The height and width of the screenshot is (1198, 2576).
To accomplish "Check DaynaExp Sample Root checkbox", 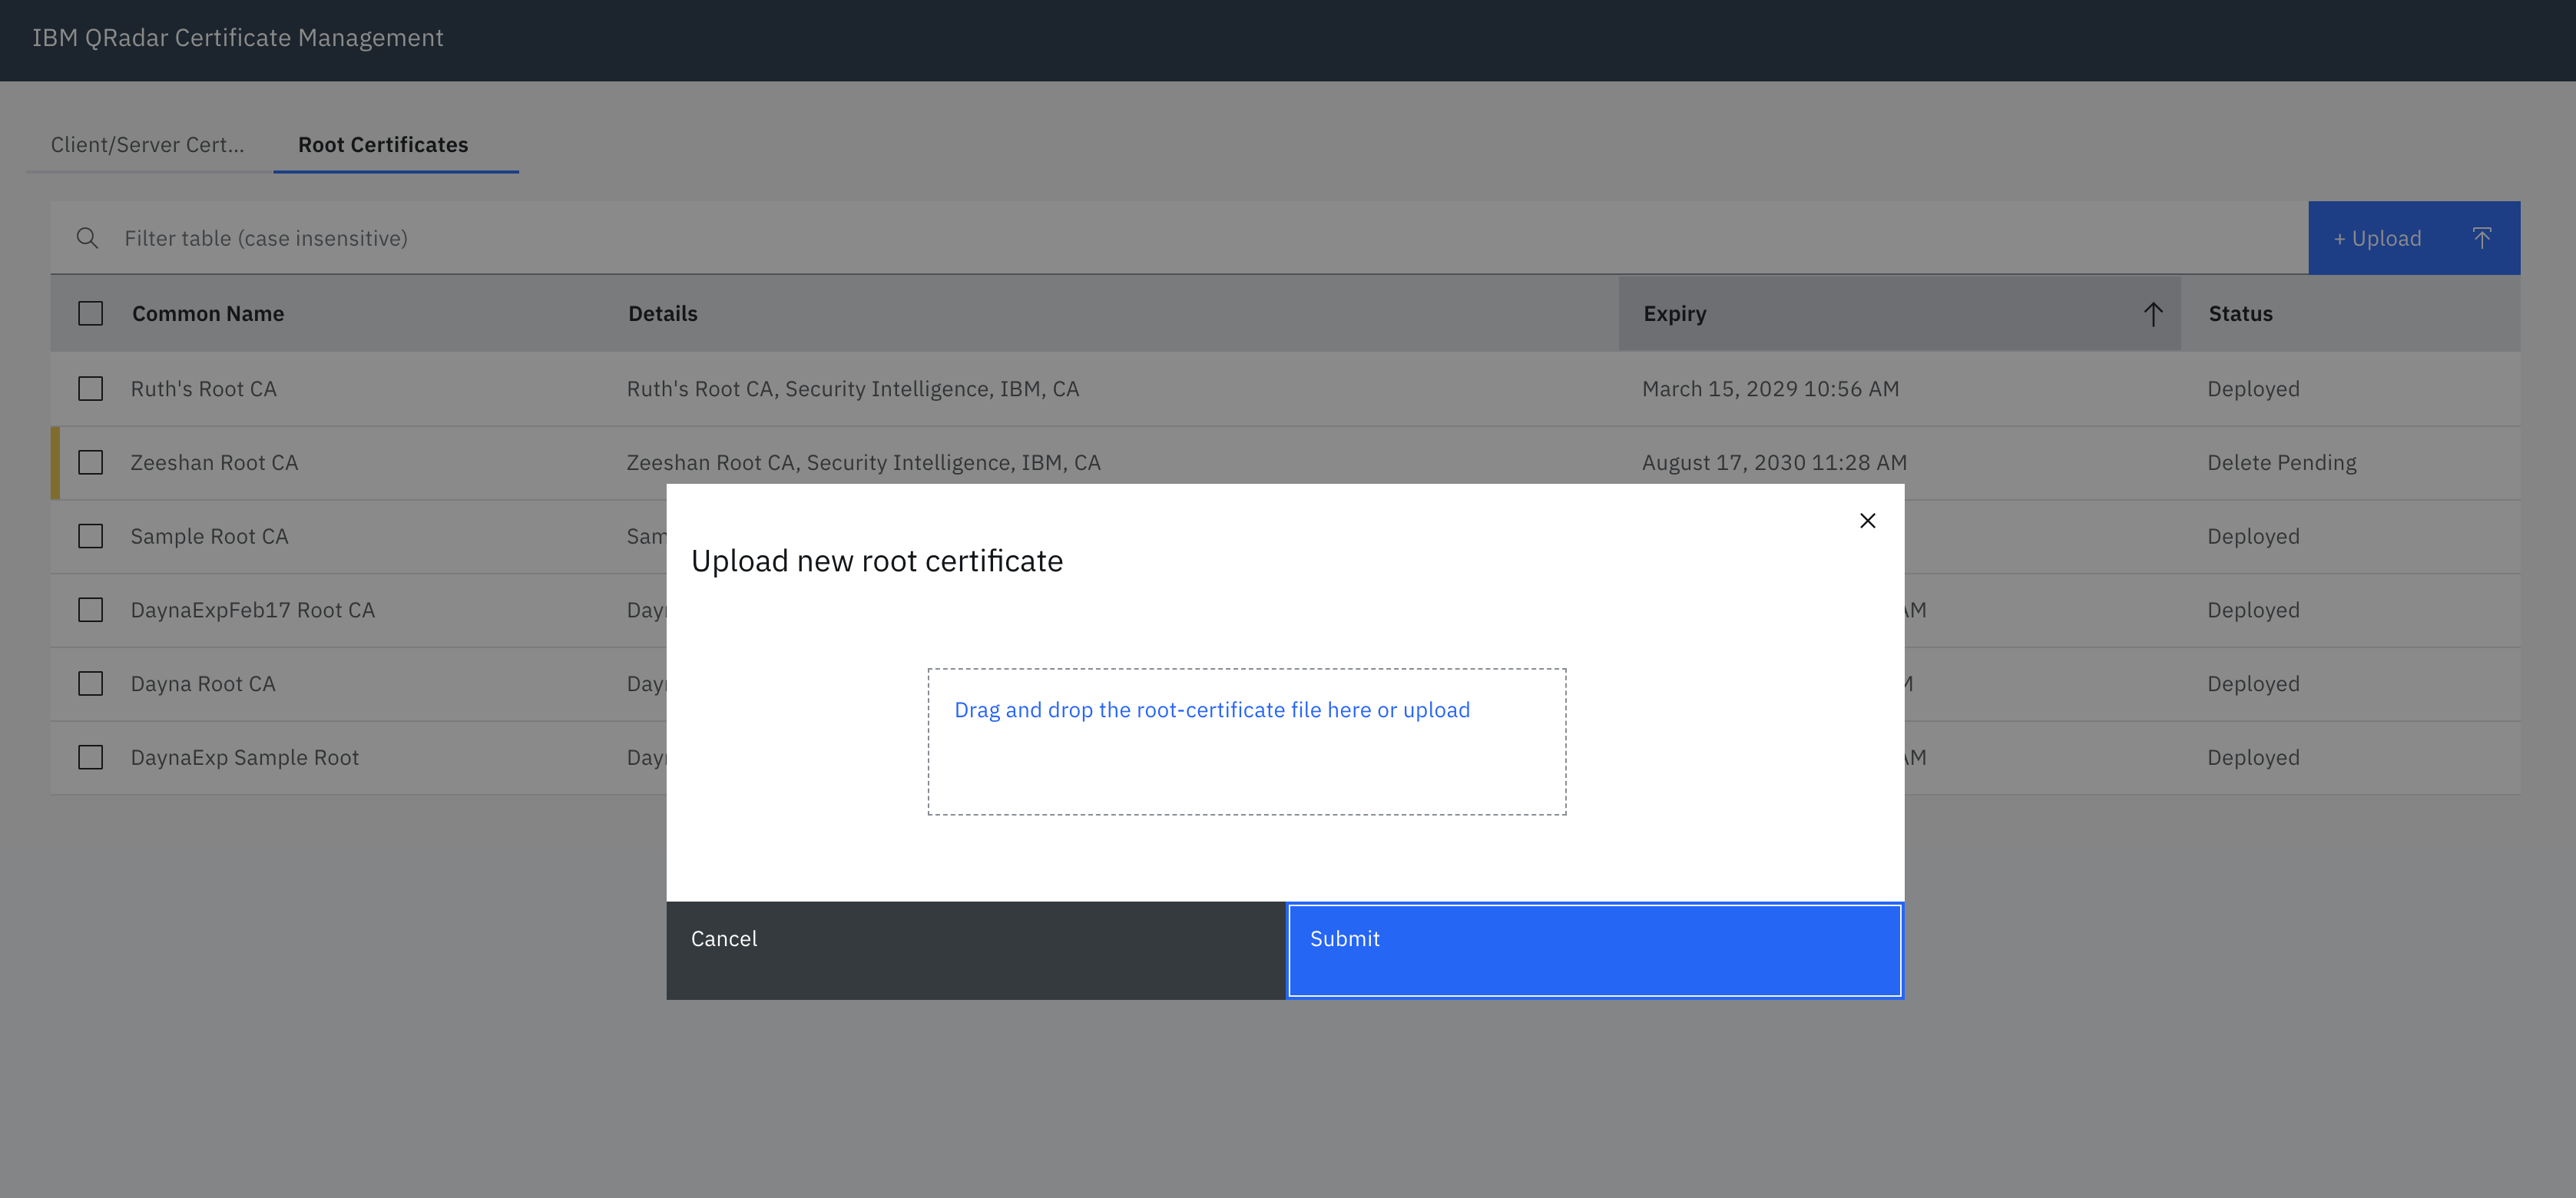I will click(x=90, y=757).
